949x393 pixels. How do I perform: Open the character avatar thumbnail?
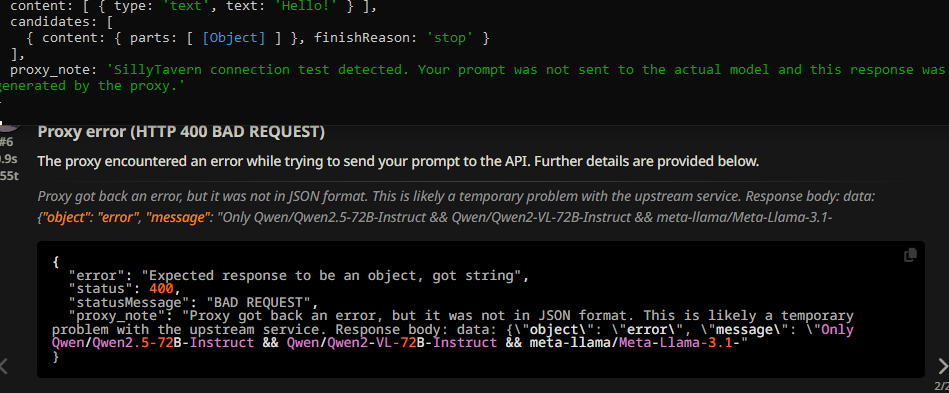point(10,127)
